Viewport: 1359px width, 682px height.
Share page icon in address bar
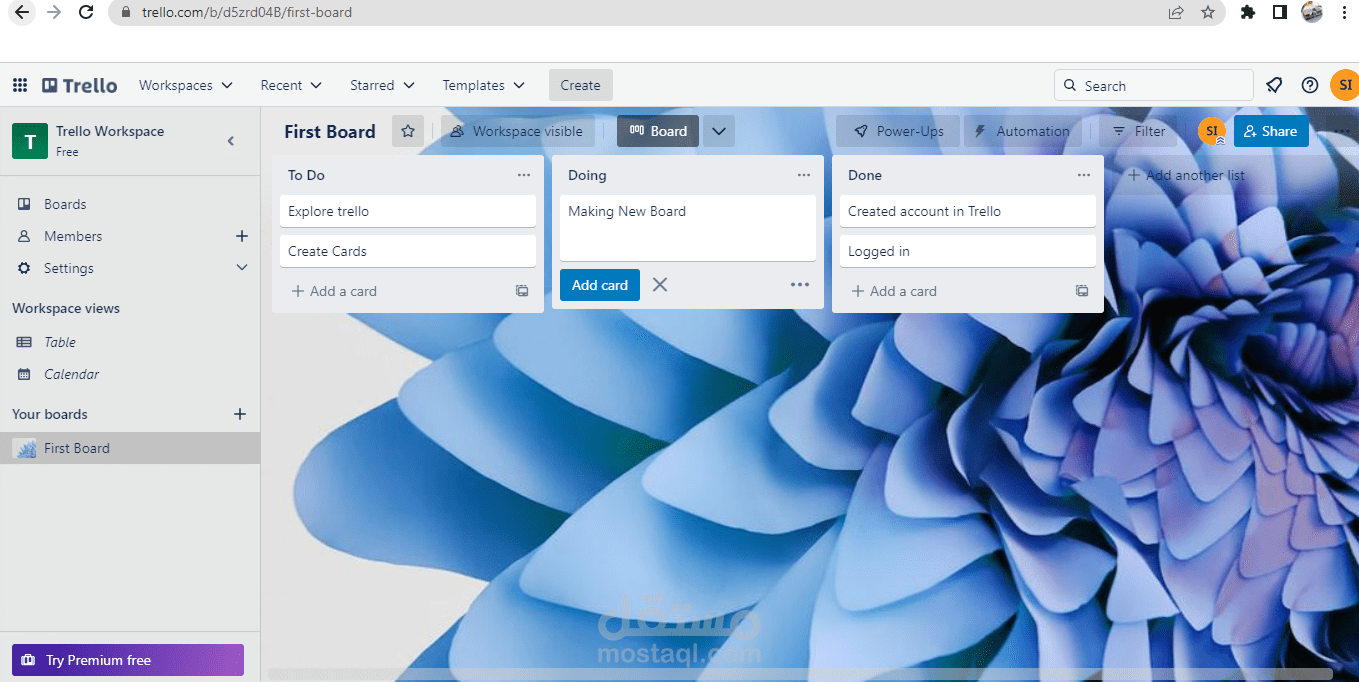(1176, 13)
